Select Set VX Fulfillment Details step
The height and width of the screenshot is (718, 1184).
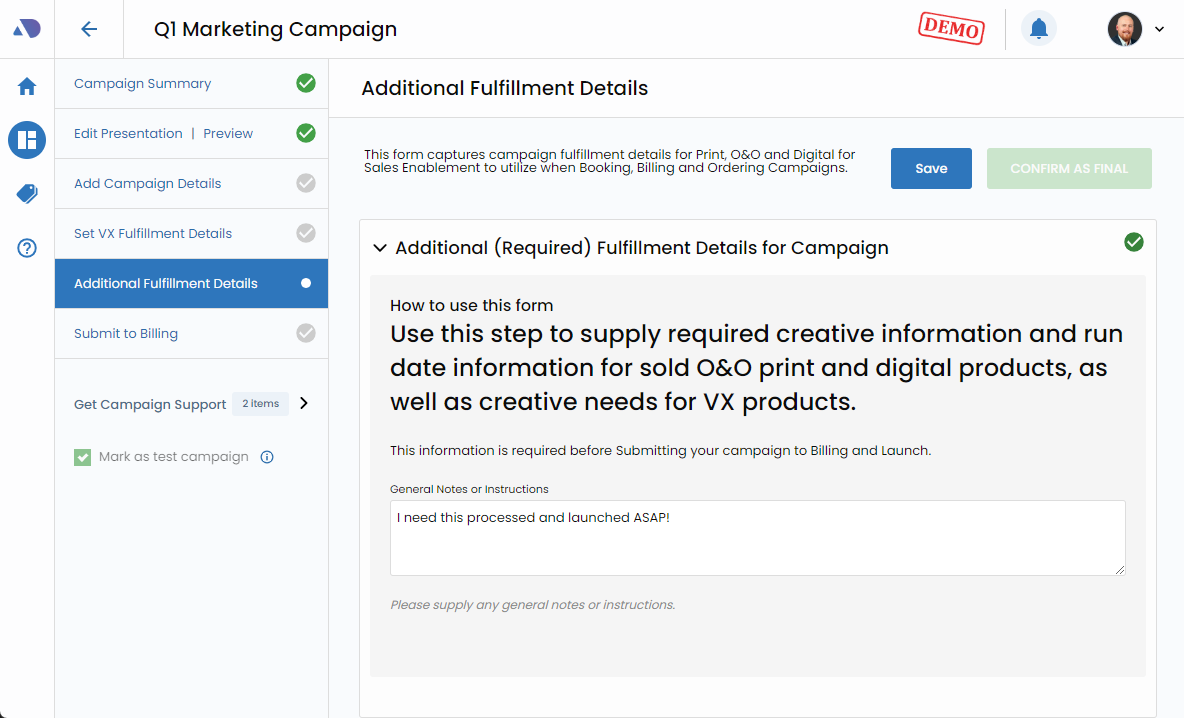click(152, 234)
